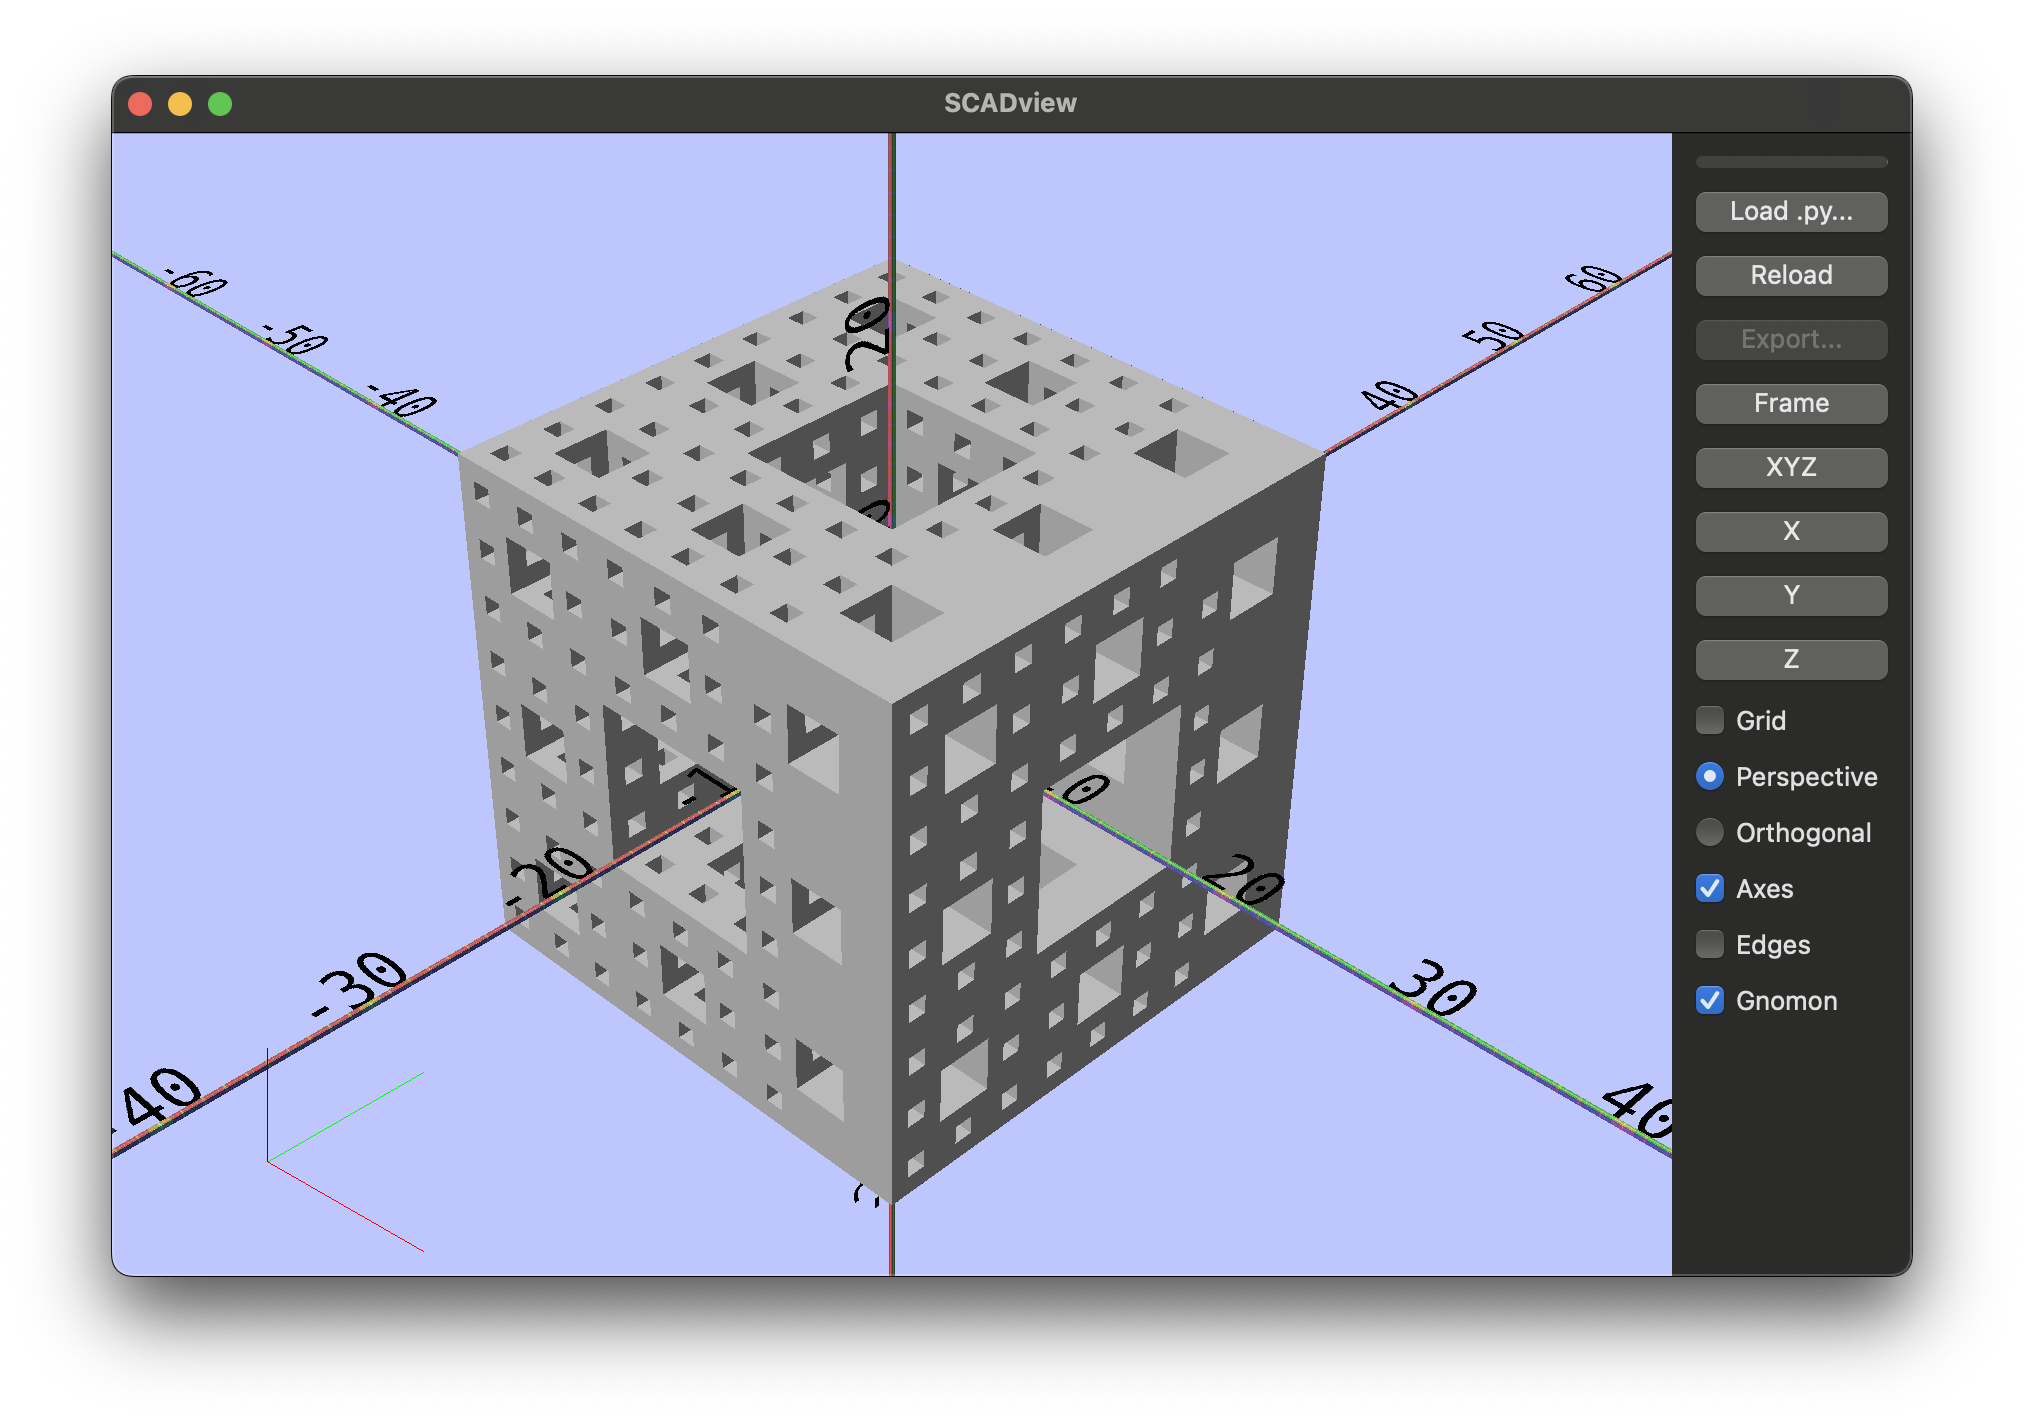2024x1424 pixels.
Task: Disable the Gnomon checkbox
Action: click(x=1710, y=1000)
